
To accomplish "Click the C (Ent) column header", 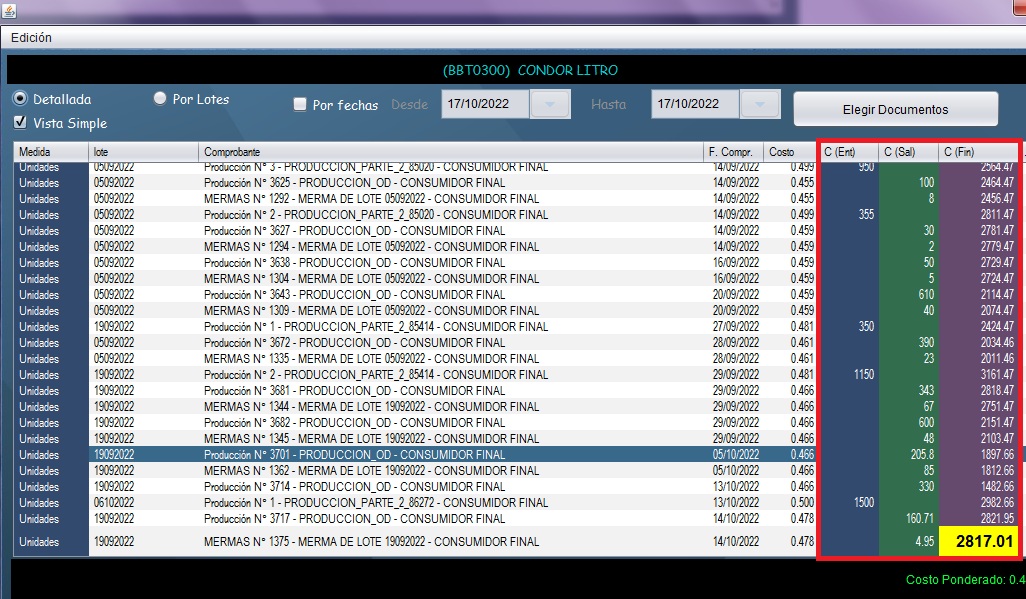I will click(848, 152).
